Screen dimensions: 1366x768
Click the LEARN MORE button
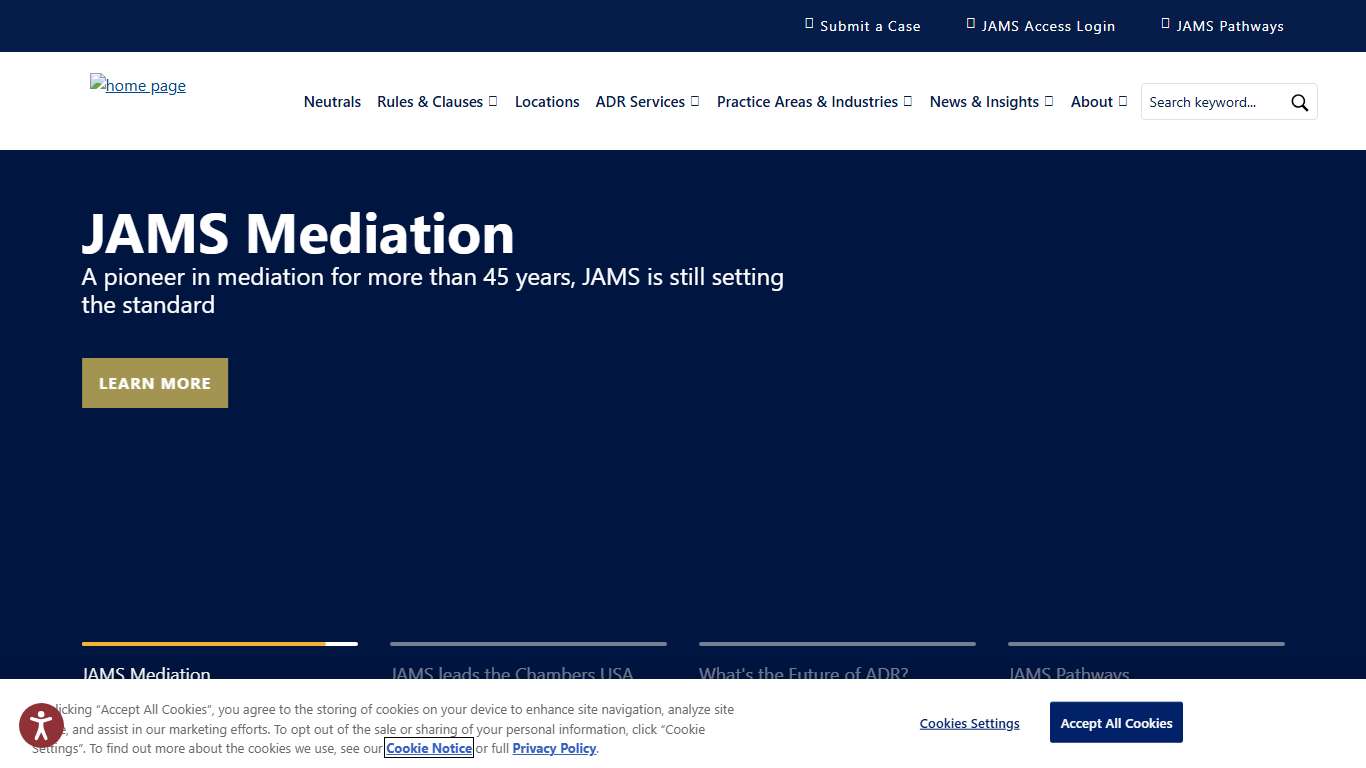(x=155, y=383)
